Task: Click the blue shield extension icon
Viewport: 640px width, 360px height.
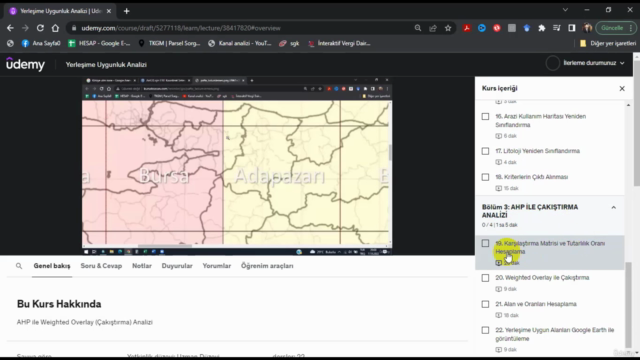Action: [x=527, y=28]
